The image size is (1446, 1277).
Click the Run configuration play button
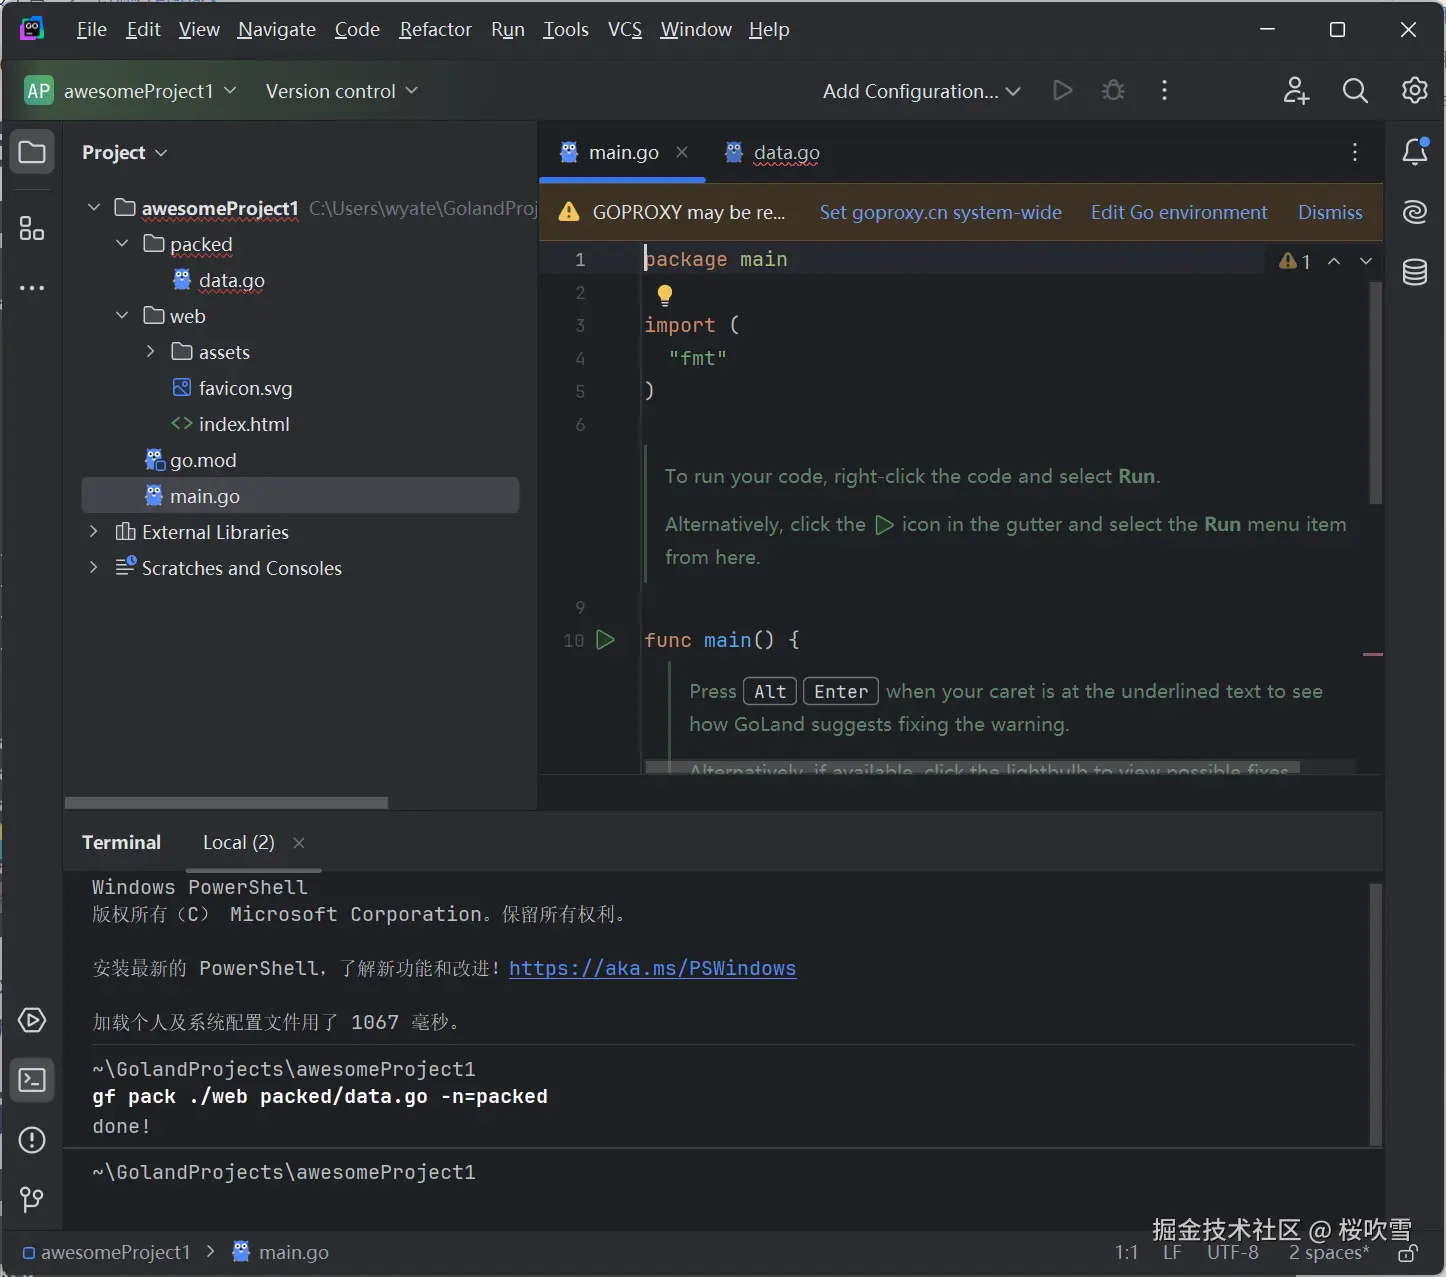pyautogui.click(x=1063, y=91)
